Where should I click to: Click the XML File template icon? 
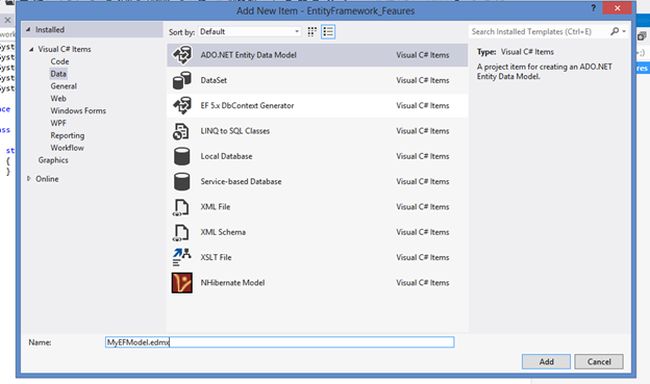pos(181,207)
